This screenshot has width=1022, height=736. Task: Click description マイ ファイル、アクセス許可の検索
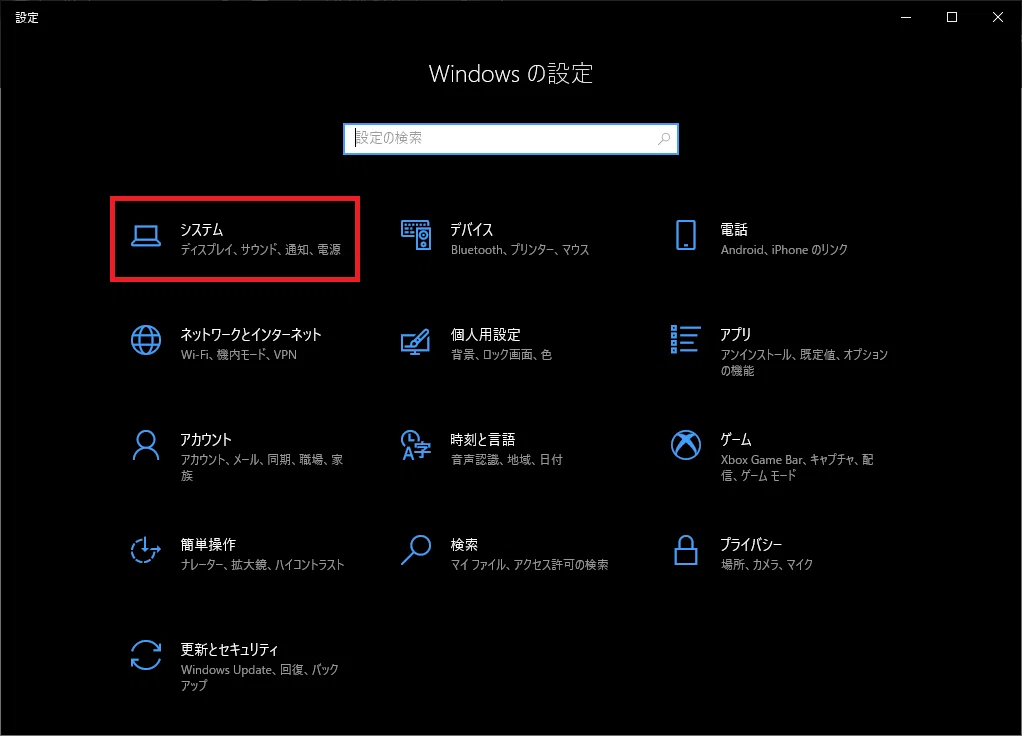coord(529,565)
